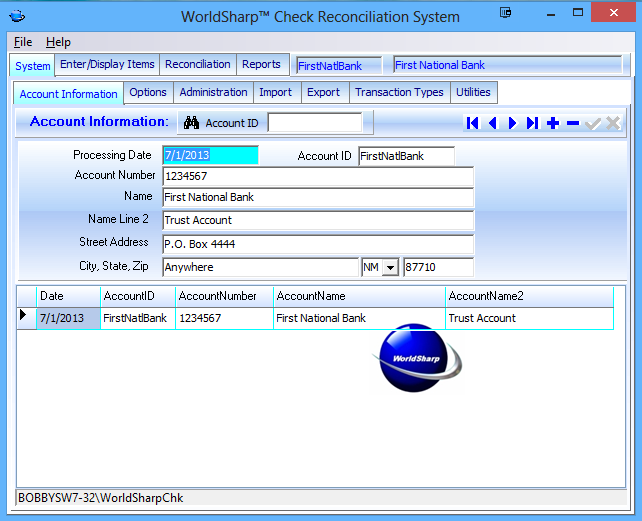The image size is (642, 521).
Task: Expand the NM state dropdown
Action: click(x=390, y=268)
